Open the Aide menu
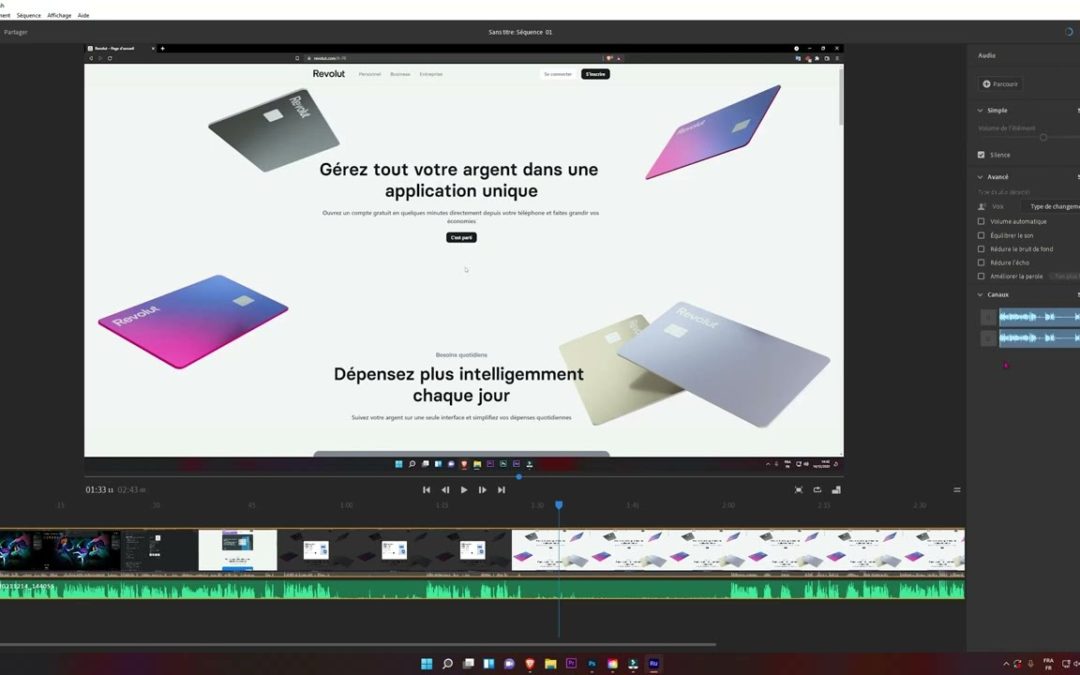1080x675 pixels. pos(83,15)
